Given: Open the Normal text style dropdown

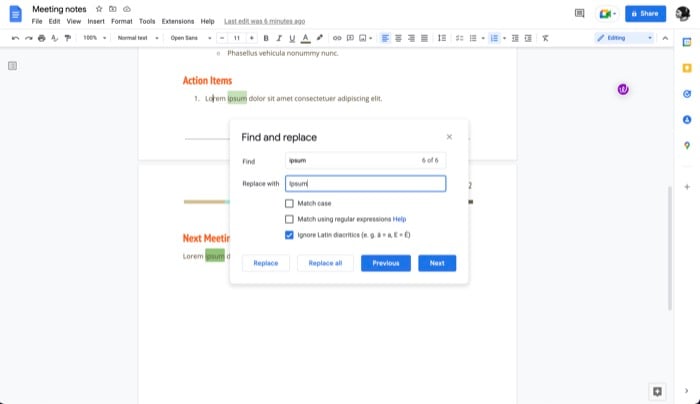Looking at the screenshot, I should pyautogui.click(x=138, y=38).
